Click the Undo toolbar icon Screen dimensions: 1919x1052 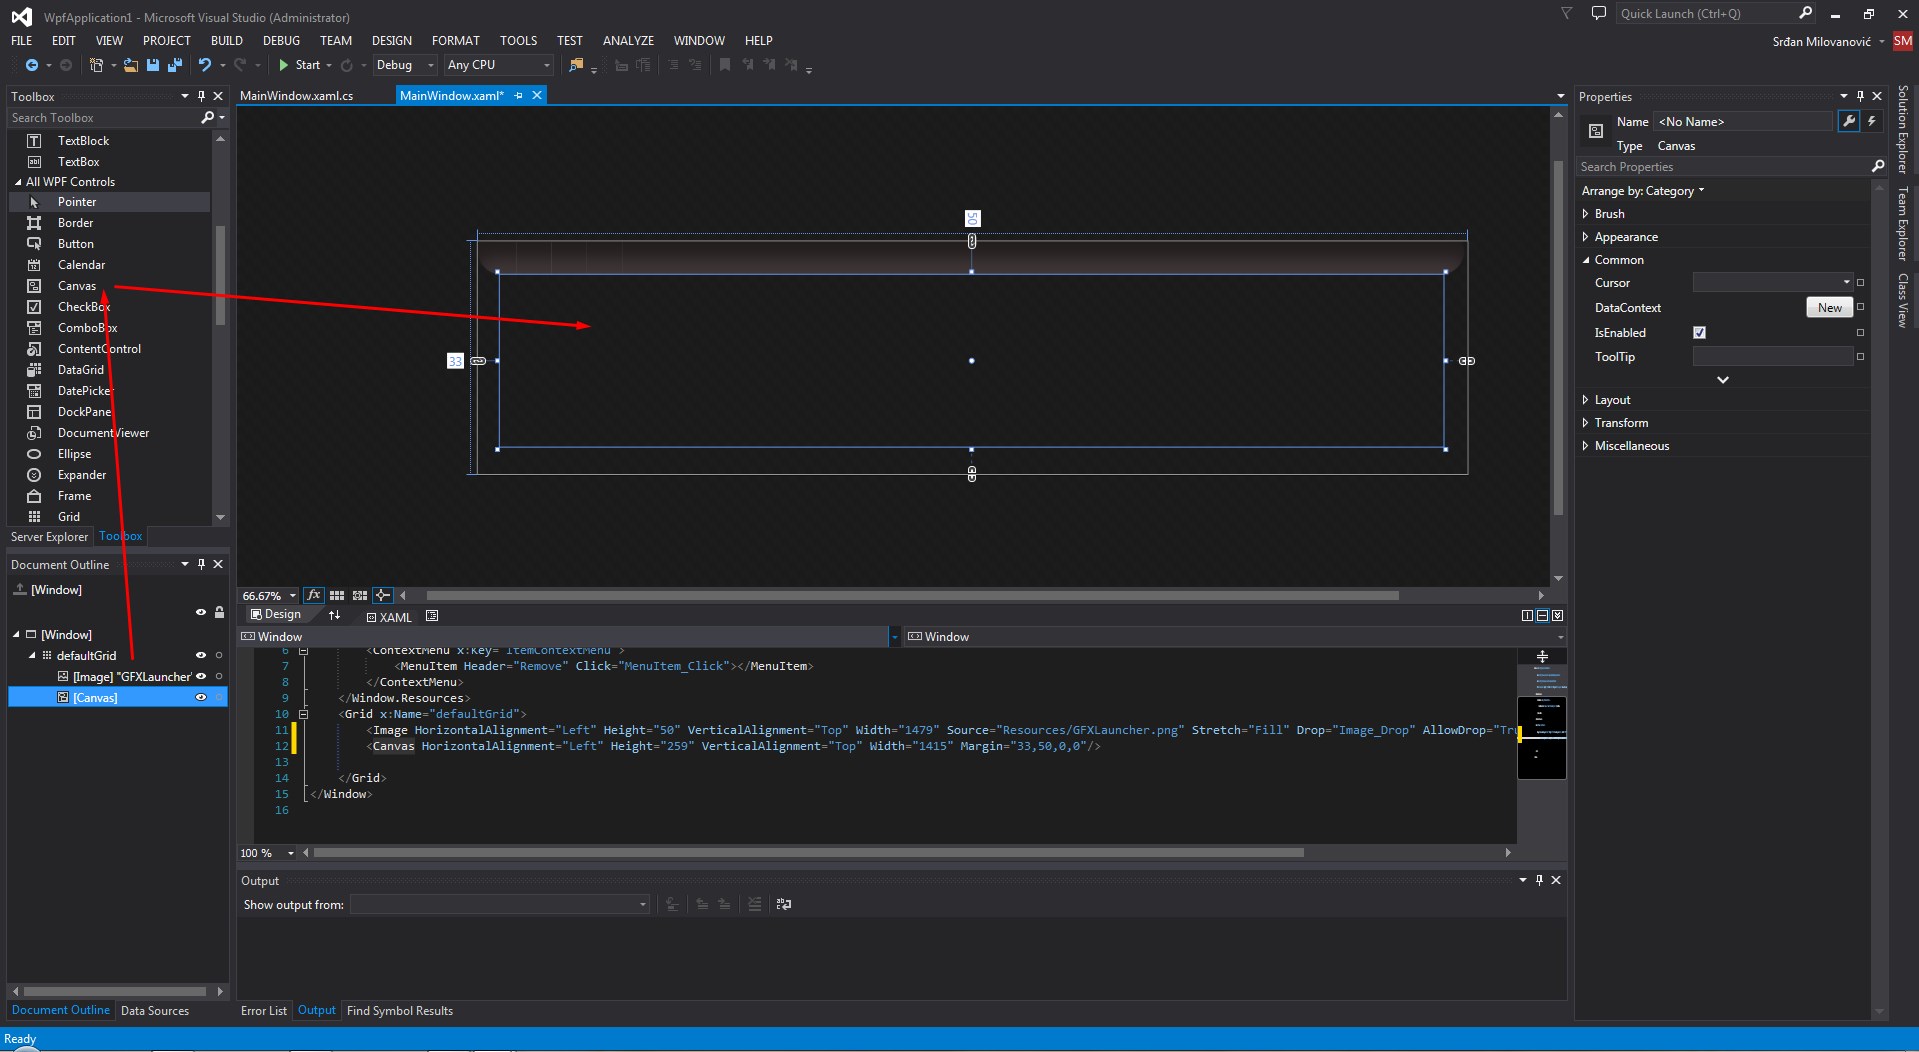(204, 65)
